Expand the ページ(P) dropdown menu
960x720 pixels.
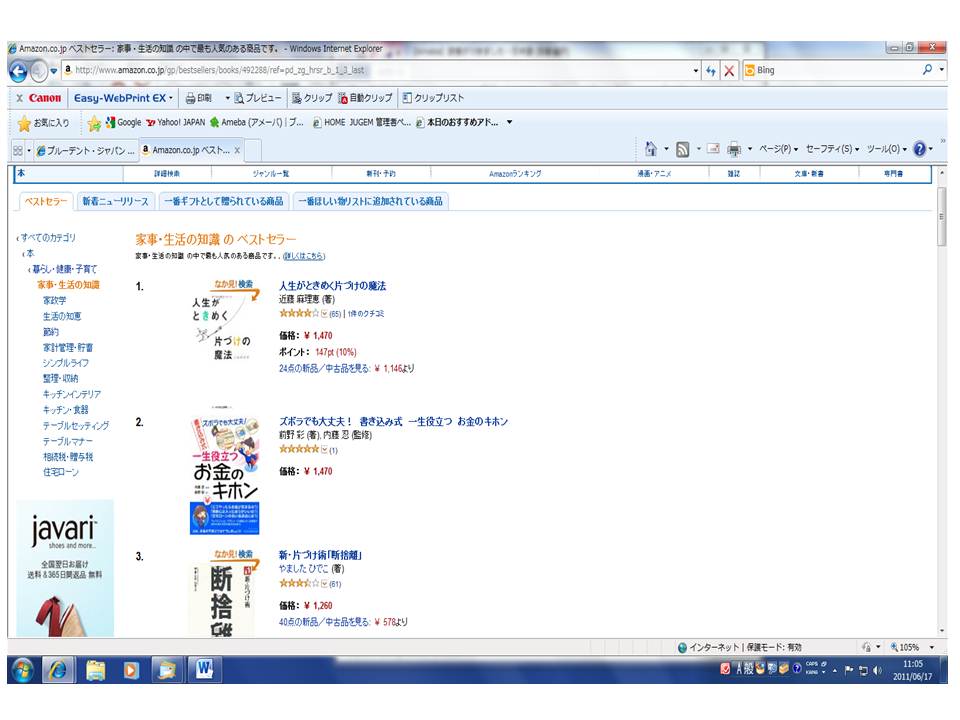coord(779,149)
